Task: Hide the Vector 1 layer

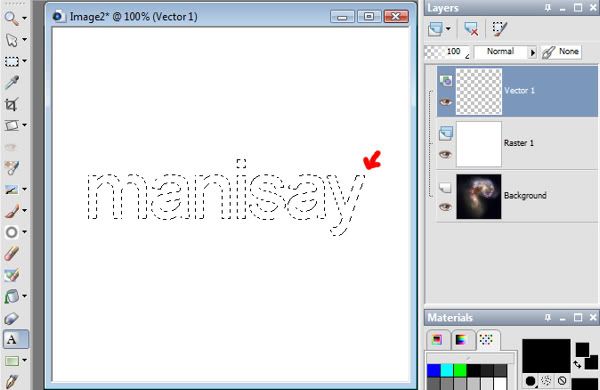Action: click(x=445, y=102)
